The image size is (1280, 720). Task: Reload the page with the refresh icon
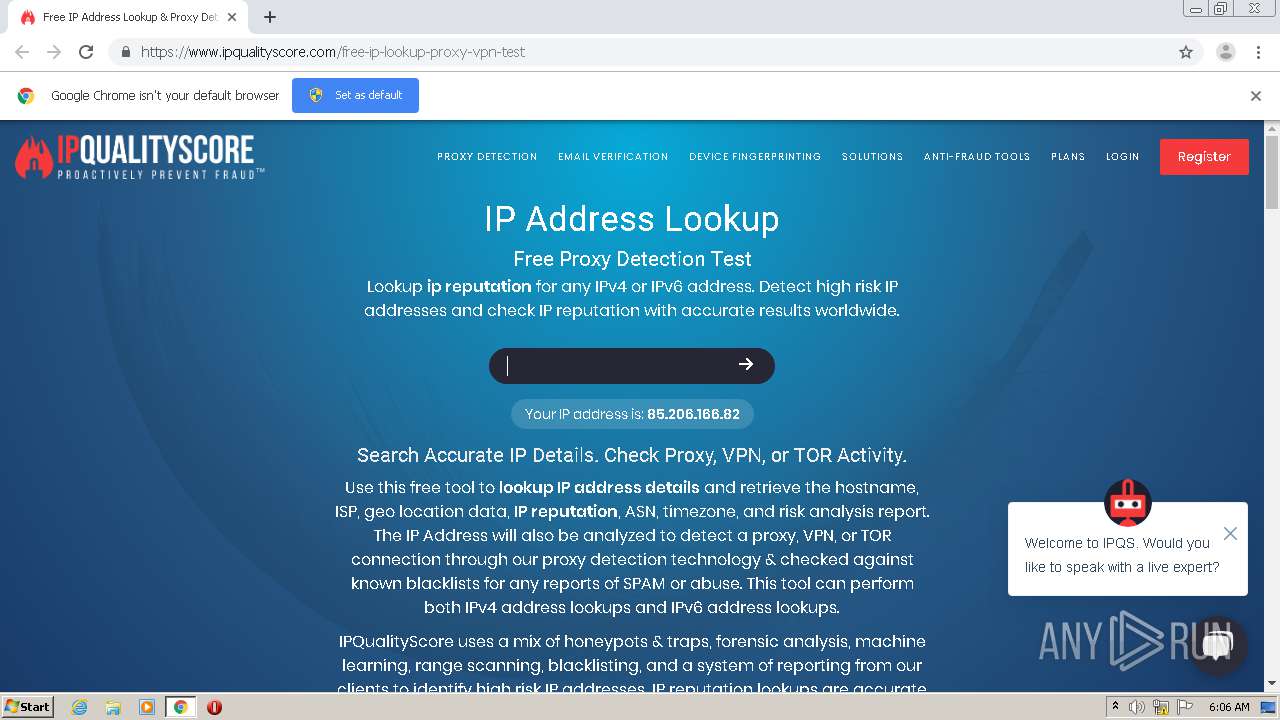(x=86, y=52)
